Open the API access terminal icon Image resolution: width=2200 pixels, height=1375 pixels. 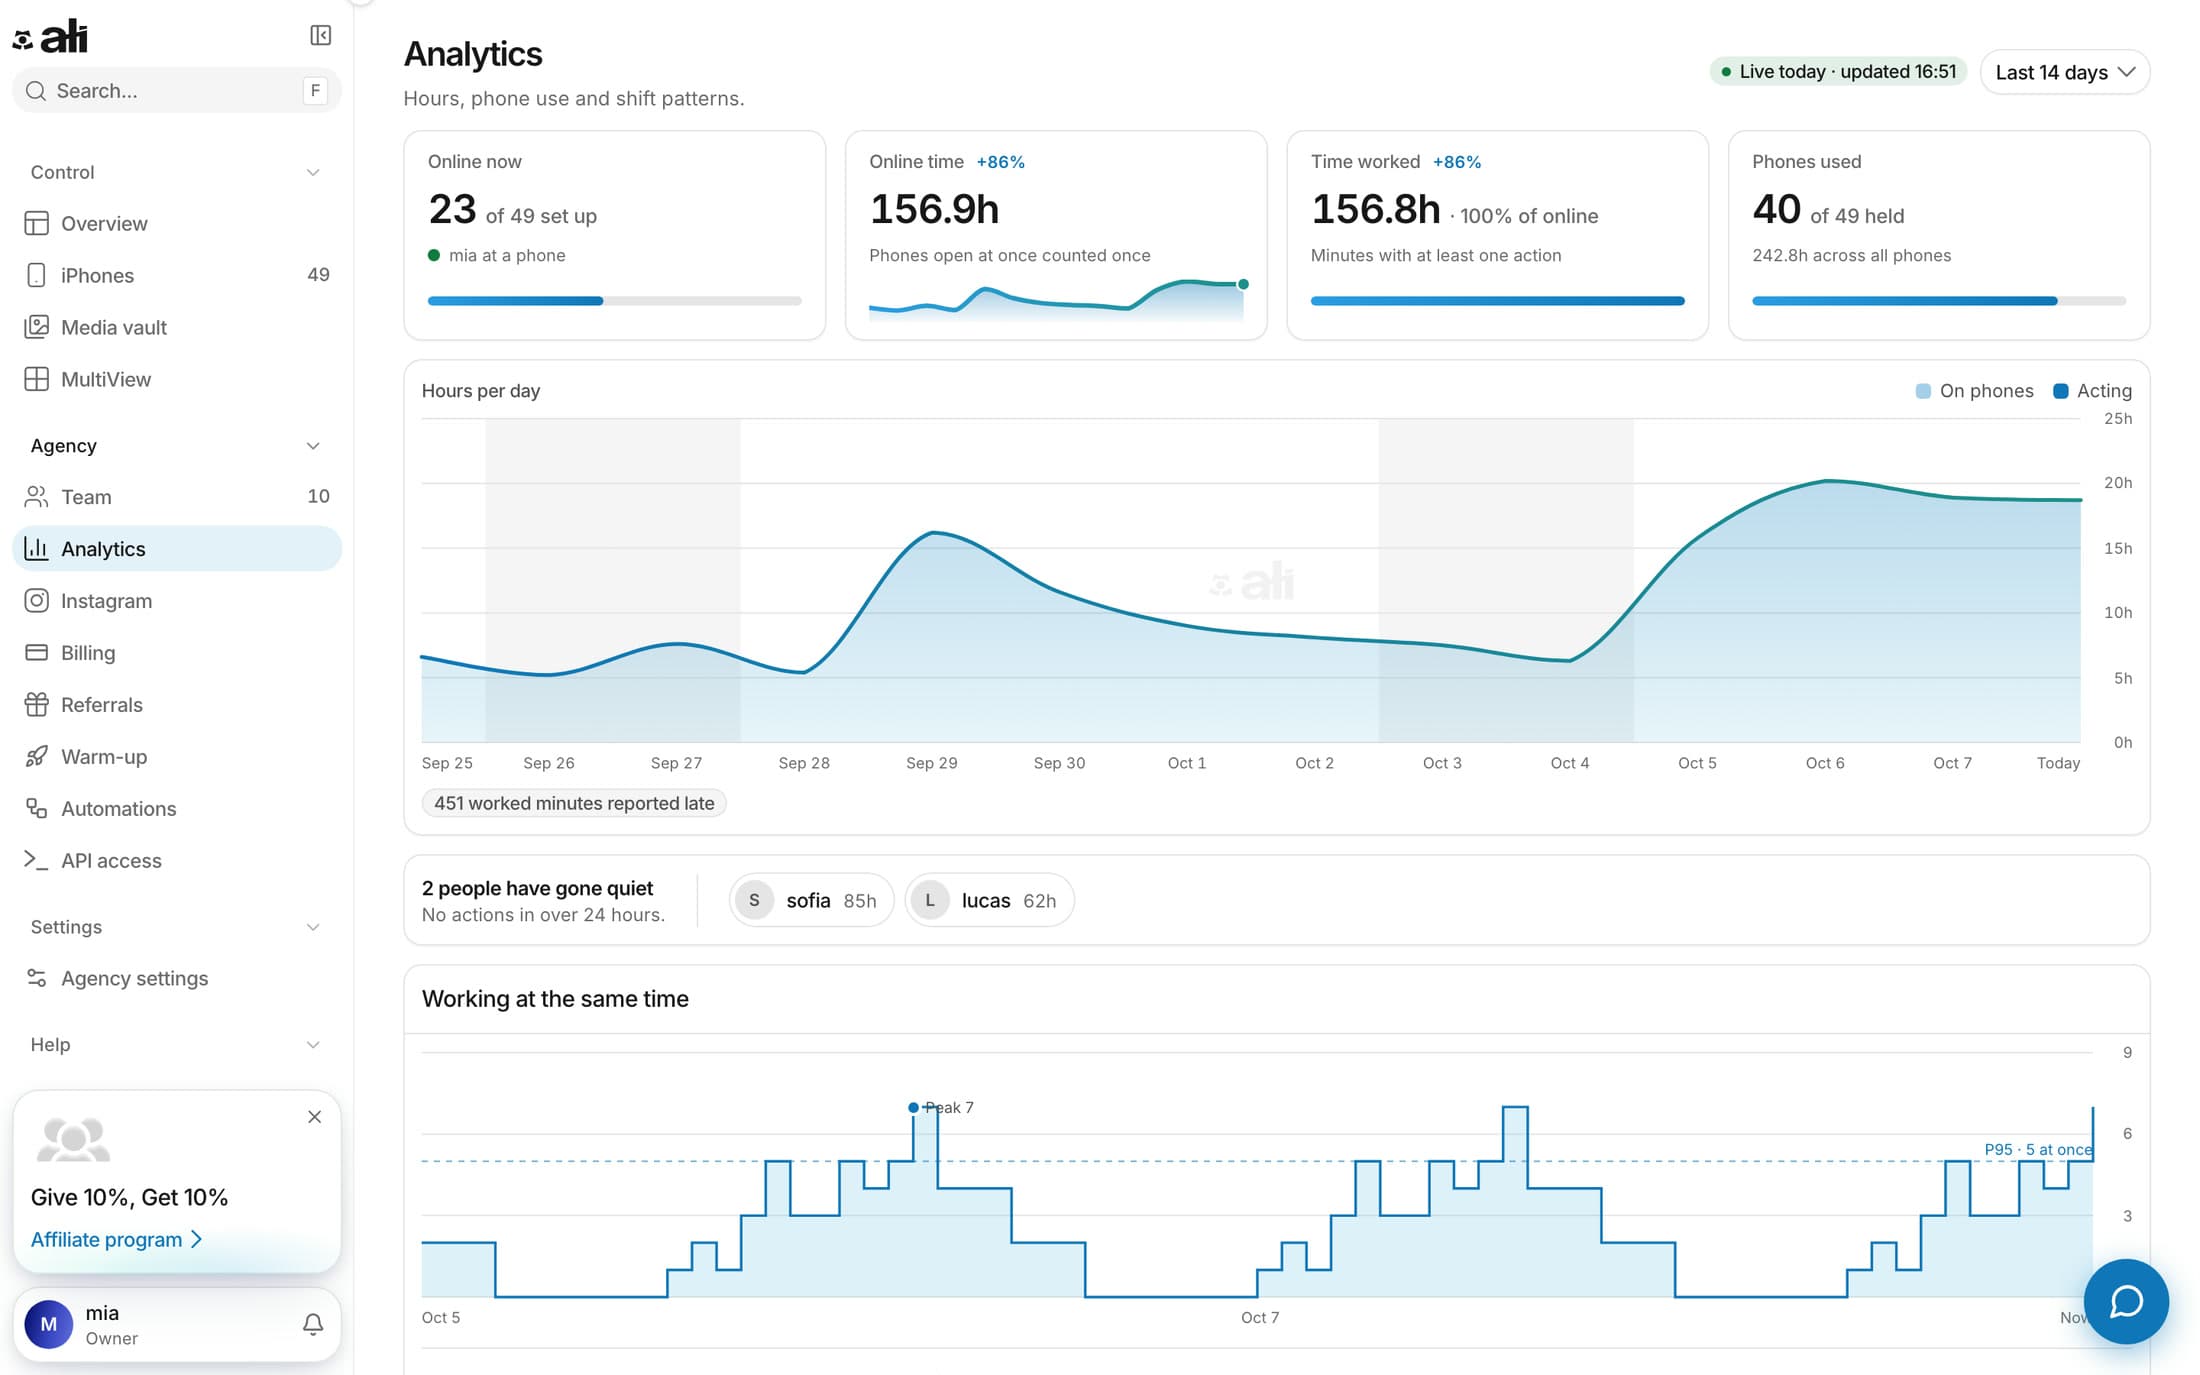pos(37,861)
